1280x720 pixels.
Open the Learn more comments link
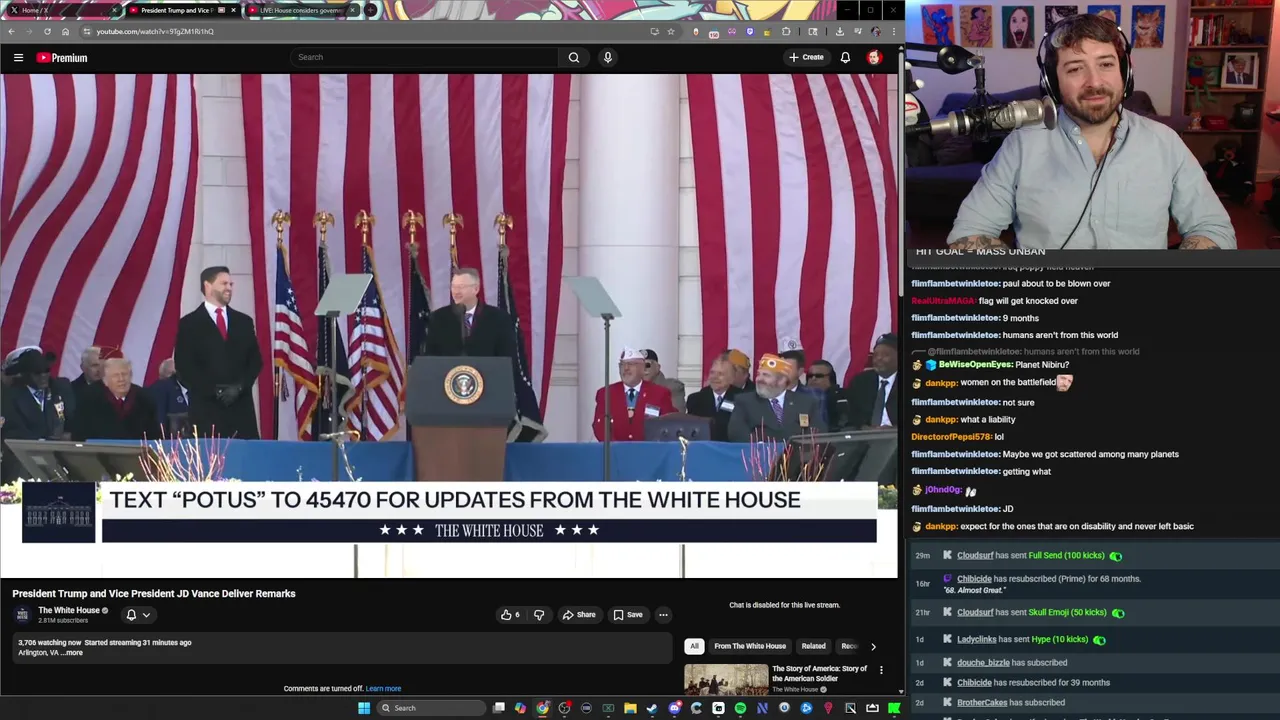pyautogui.click(x=383, y=689)
